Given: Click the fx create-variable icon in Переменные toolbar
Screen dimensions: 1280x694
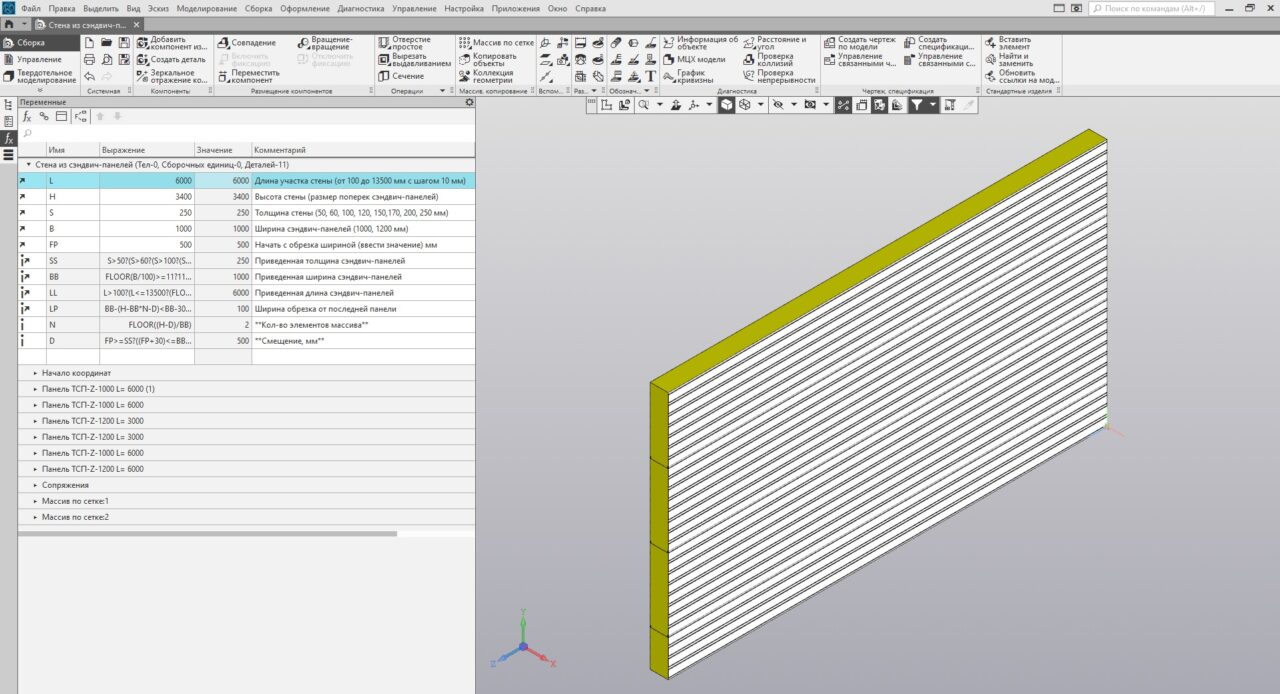Looking at the screenshot, I should (x=27, y=116).
